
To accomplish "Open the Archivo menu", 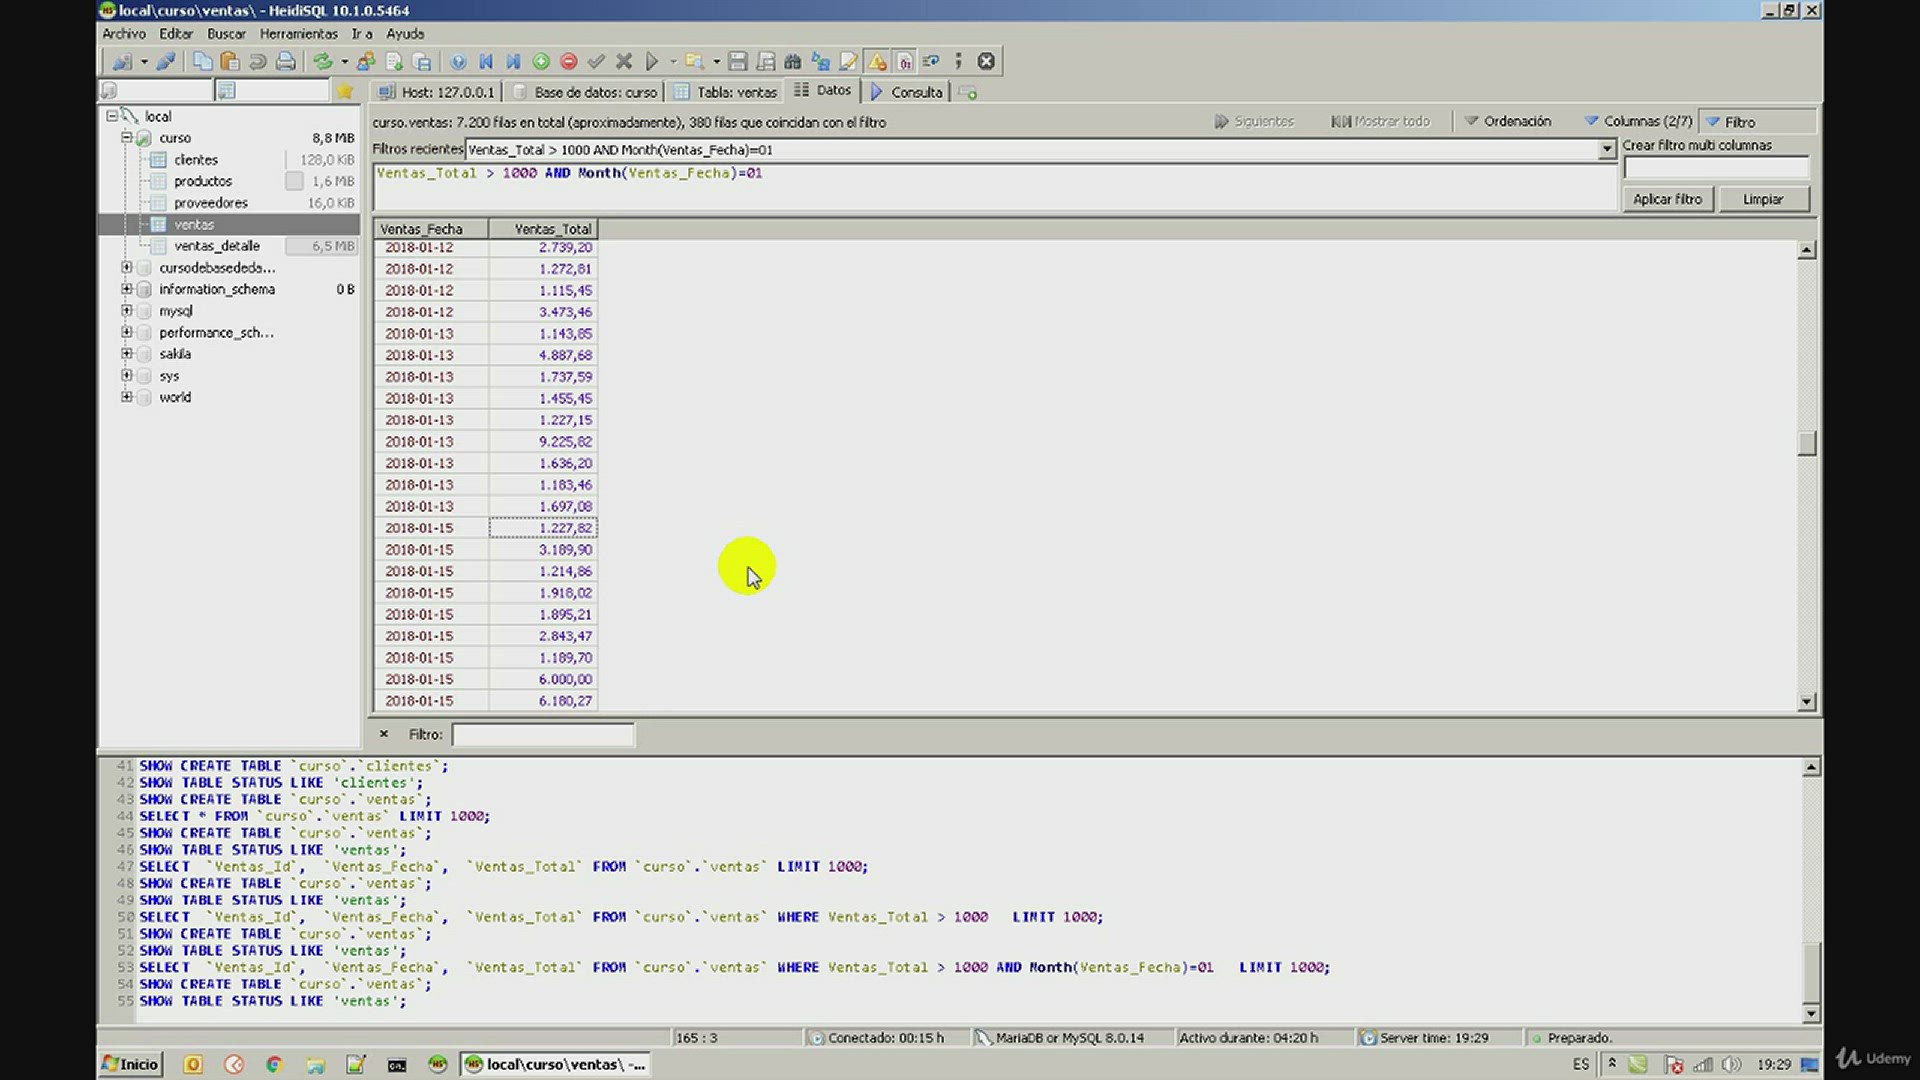I will (x=124, y=34).
